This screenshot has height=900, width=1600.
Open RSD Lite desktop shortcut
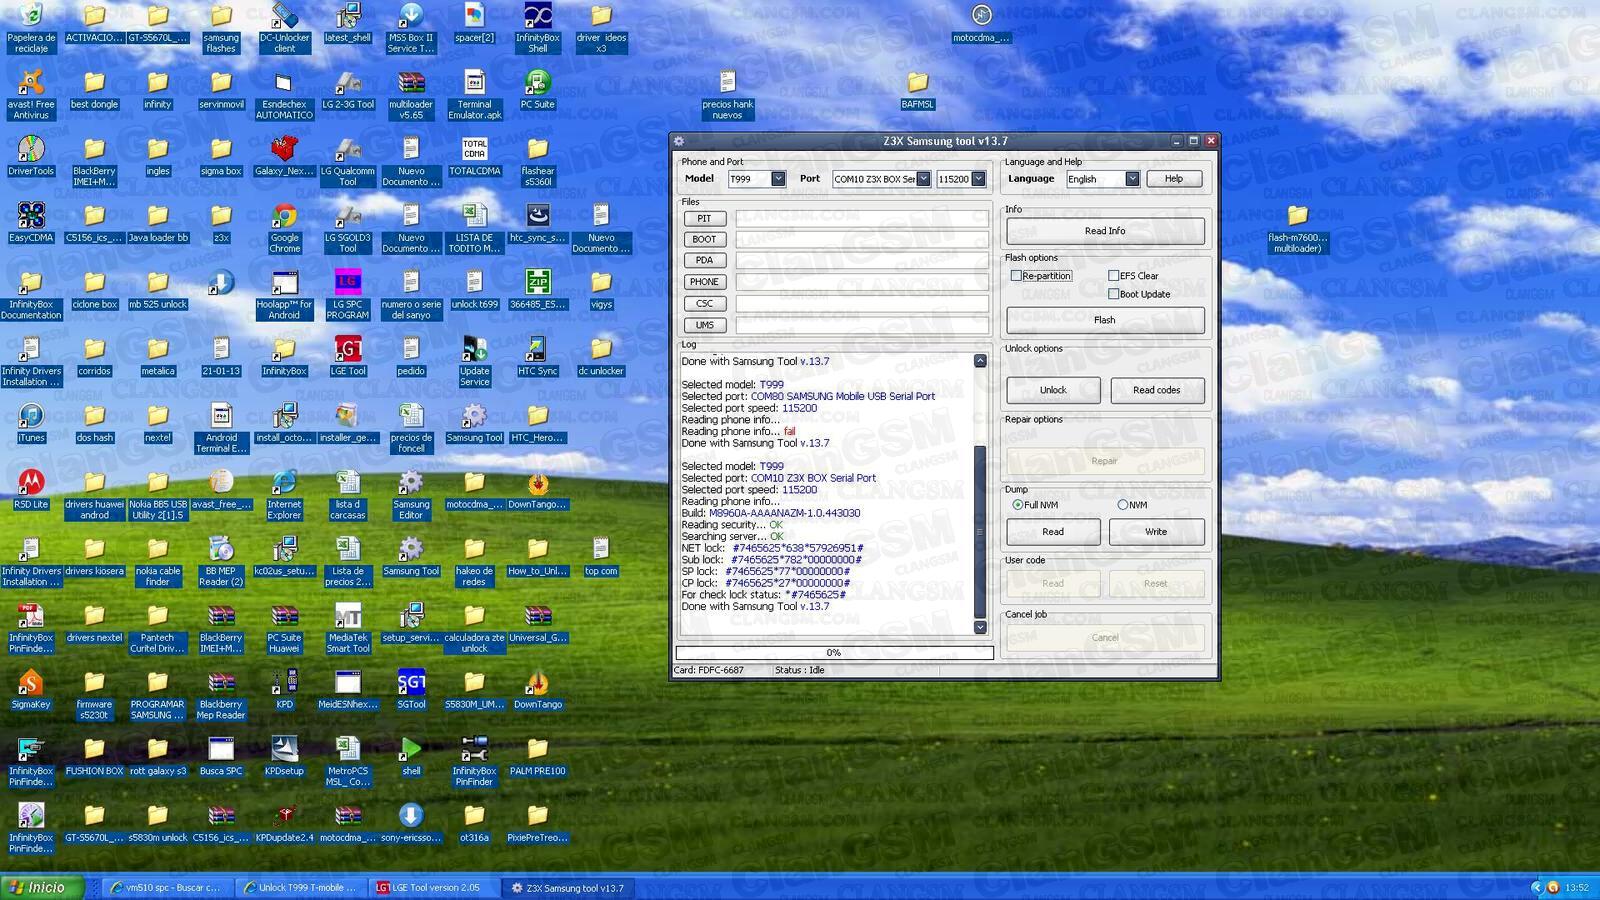click(31, 490)
